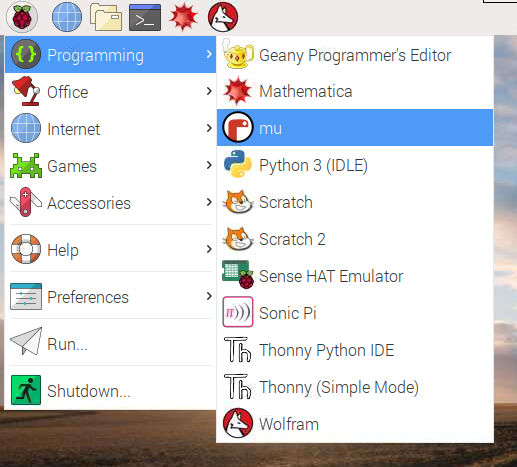Click the Geany teapot lamp icon
The width and height of the screenshot is (517, 467).
coord(238,53)
